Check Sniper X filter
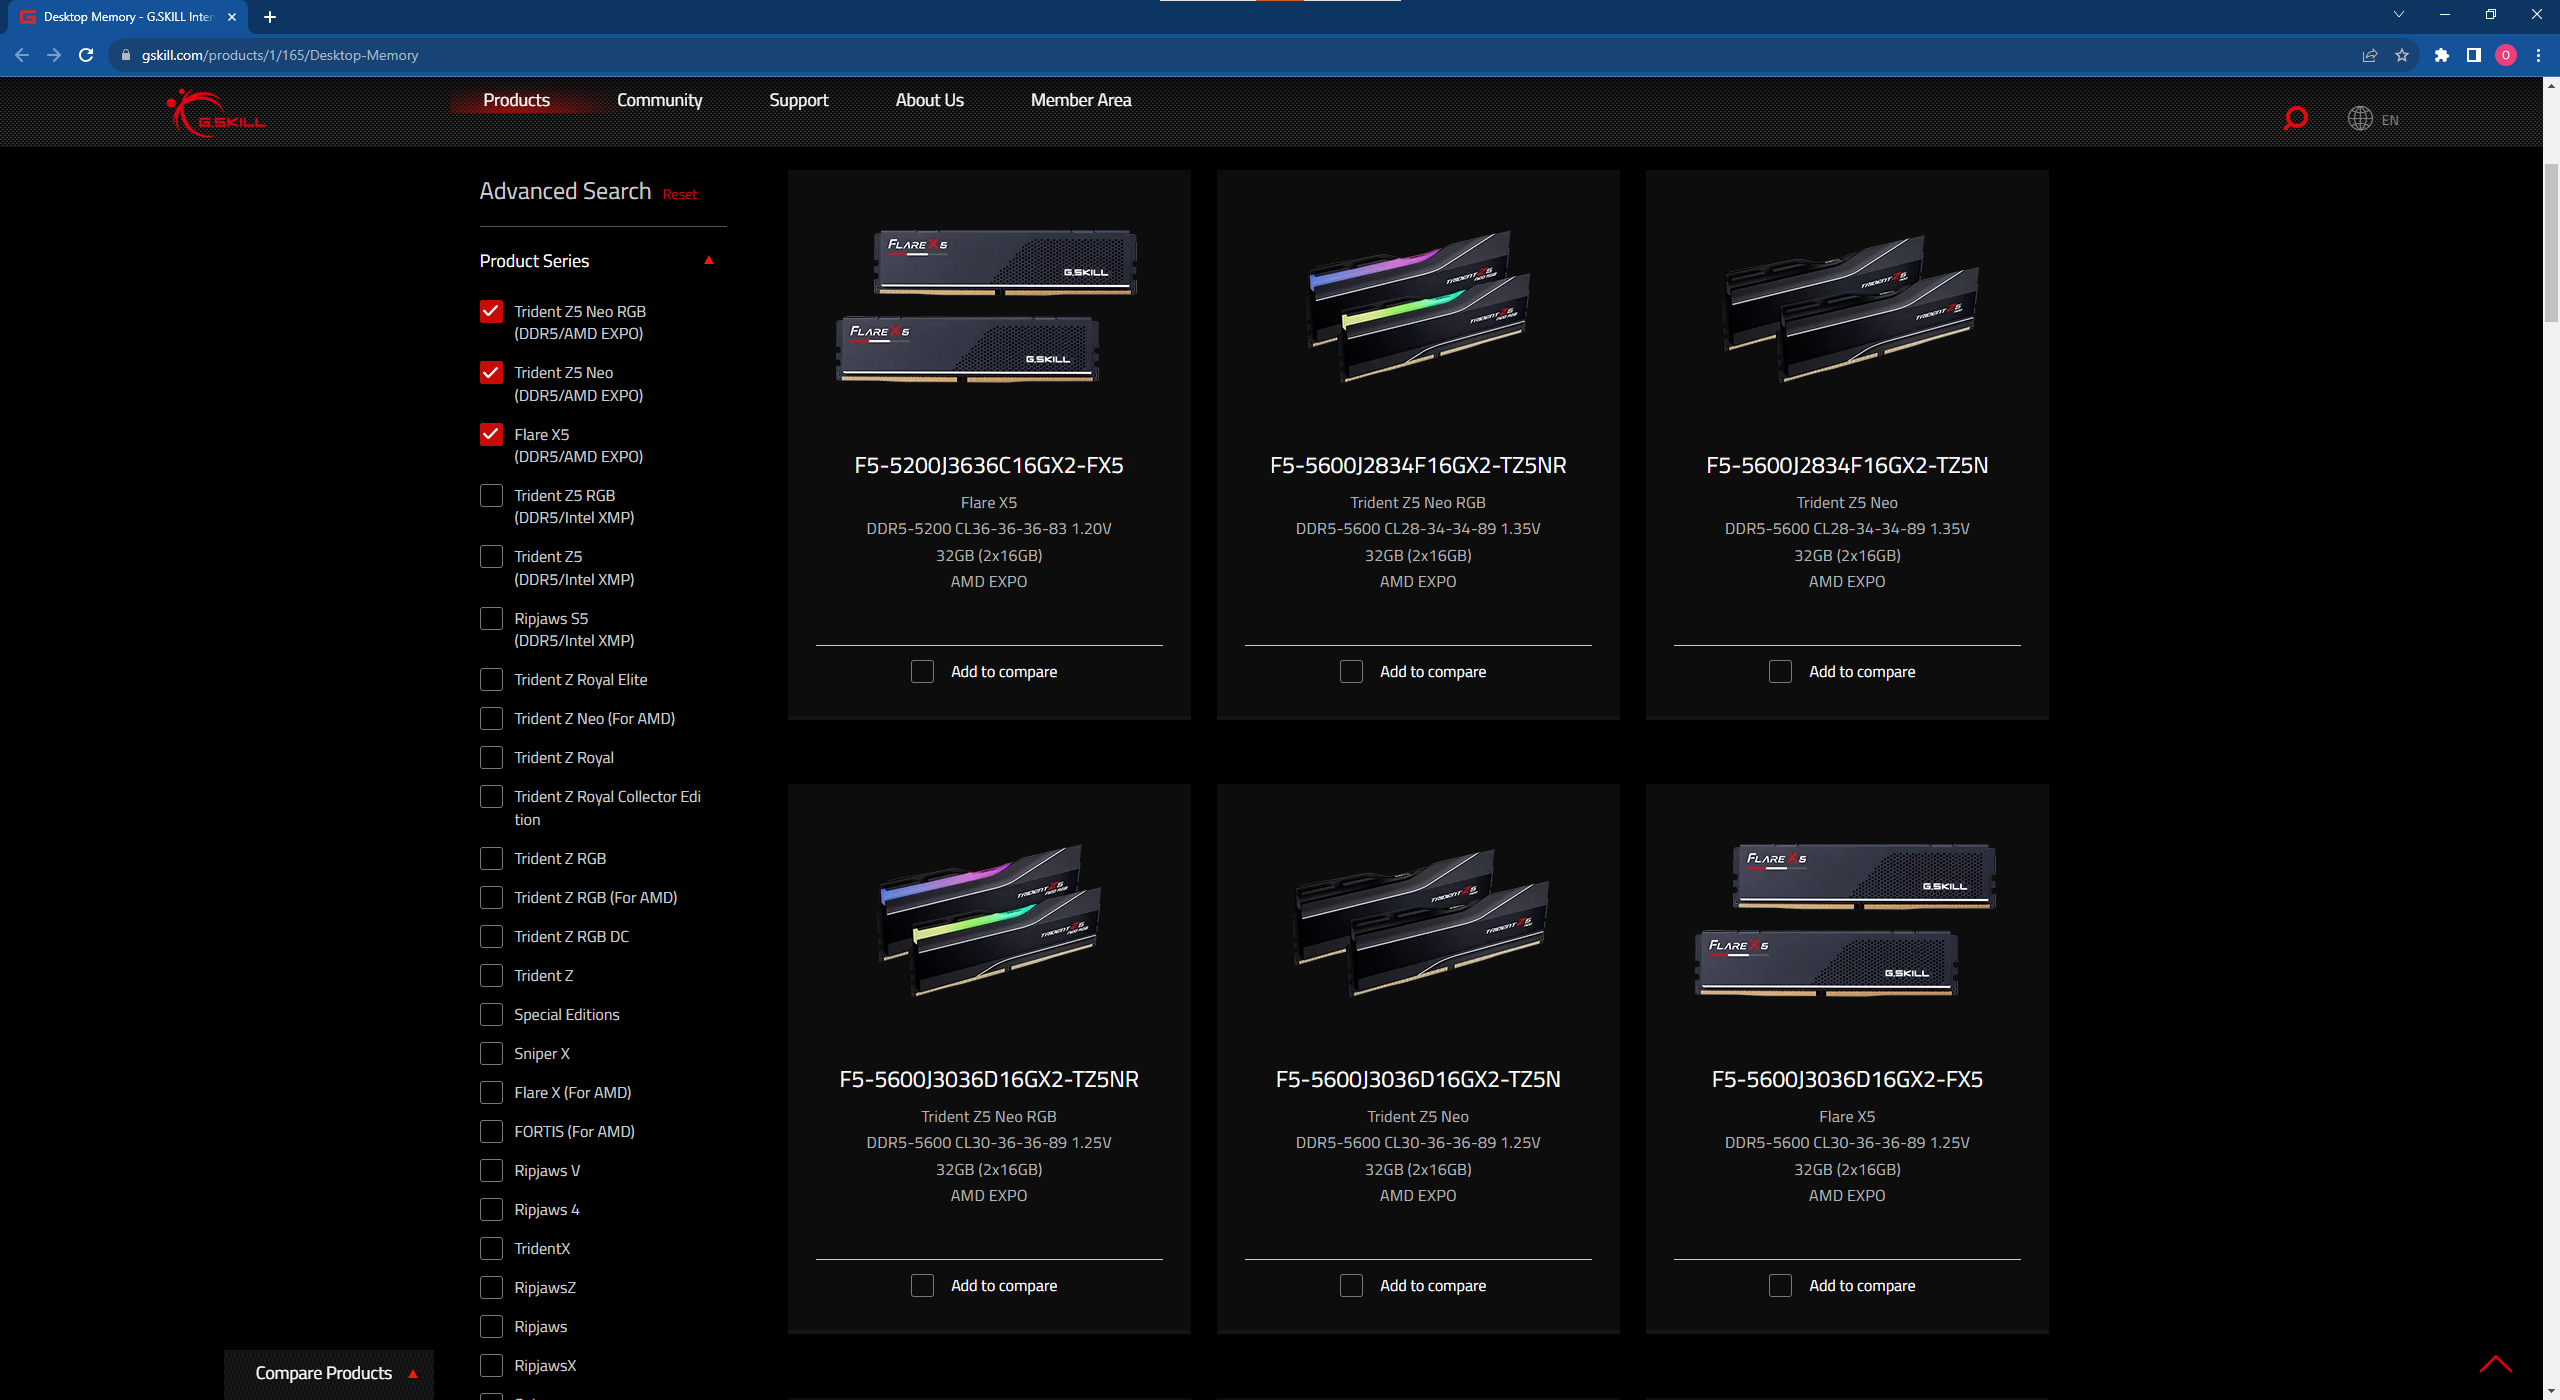Viewport: 2560px width, 1400px height. (x=491, y=1054)
